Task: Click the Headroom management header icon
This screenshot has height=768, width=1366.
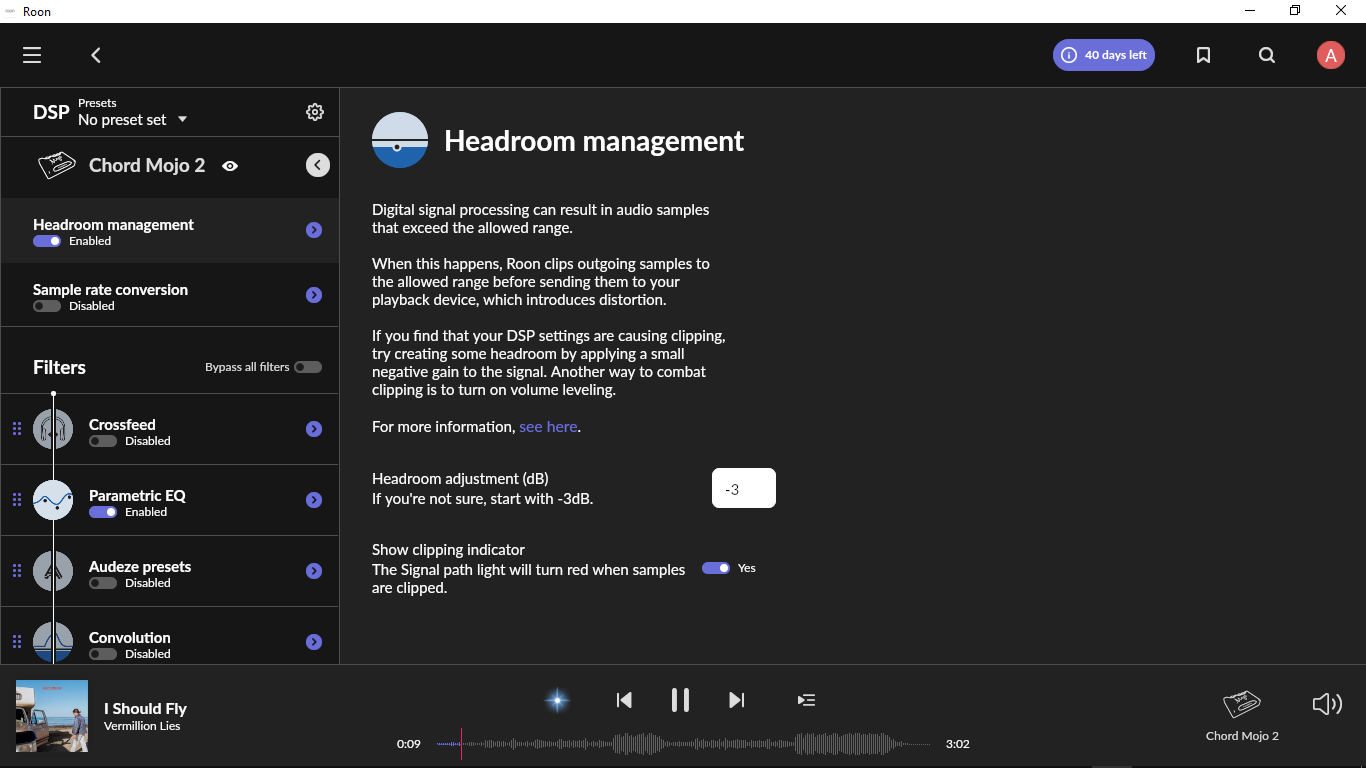Action: click(x=400, y=140)
